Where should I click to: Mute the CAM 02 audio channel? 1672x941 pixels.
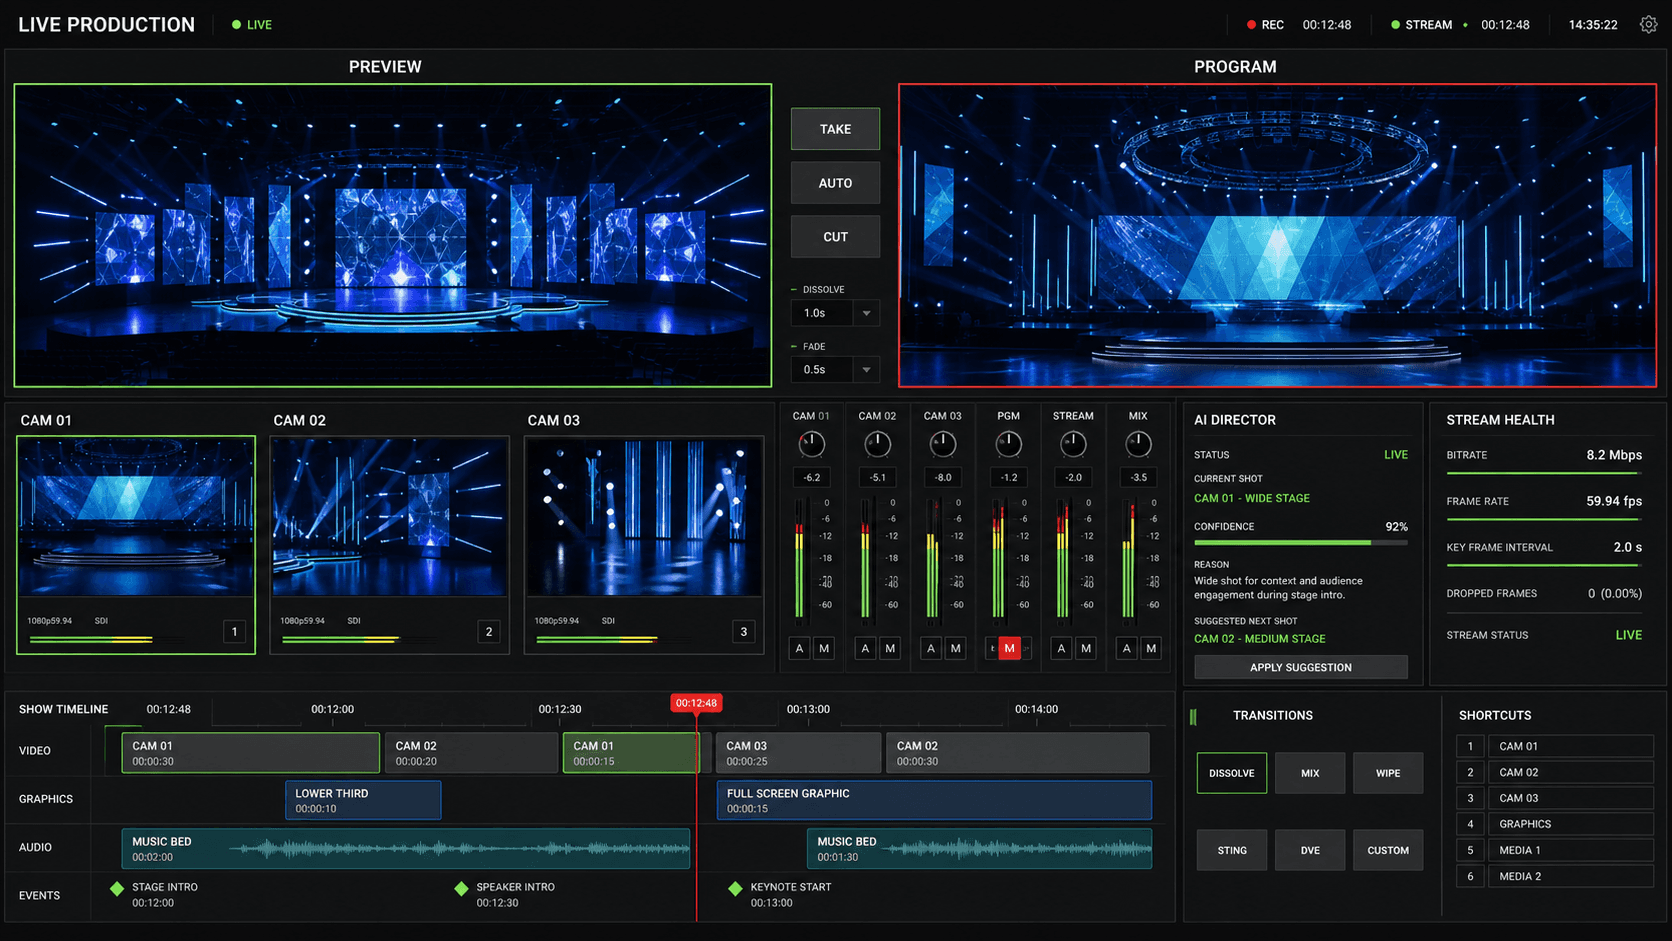[x=890, y=648]
